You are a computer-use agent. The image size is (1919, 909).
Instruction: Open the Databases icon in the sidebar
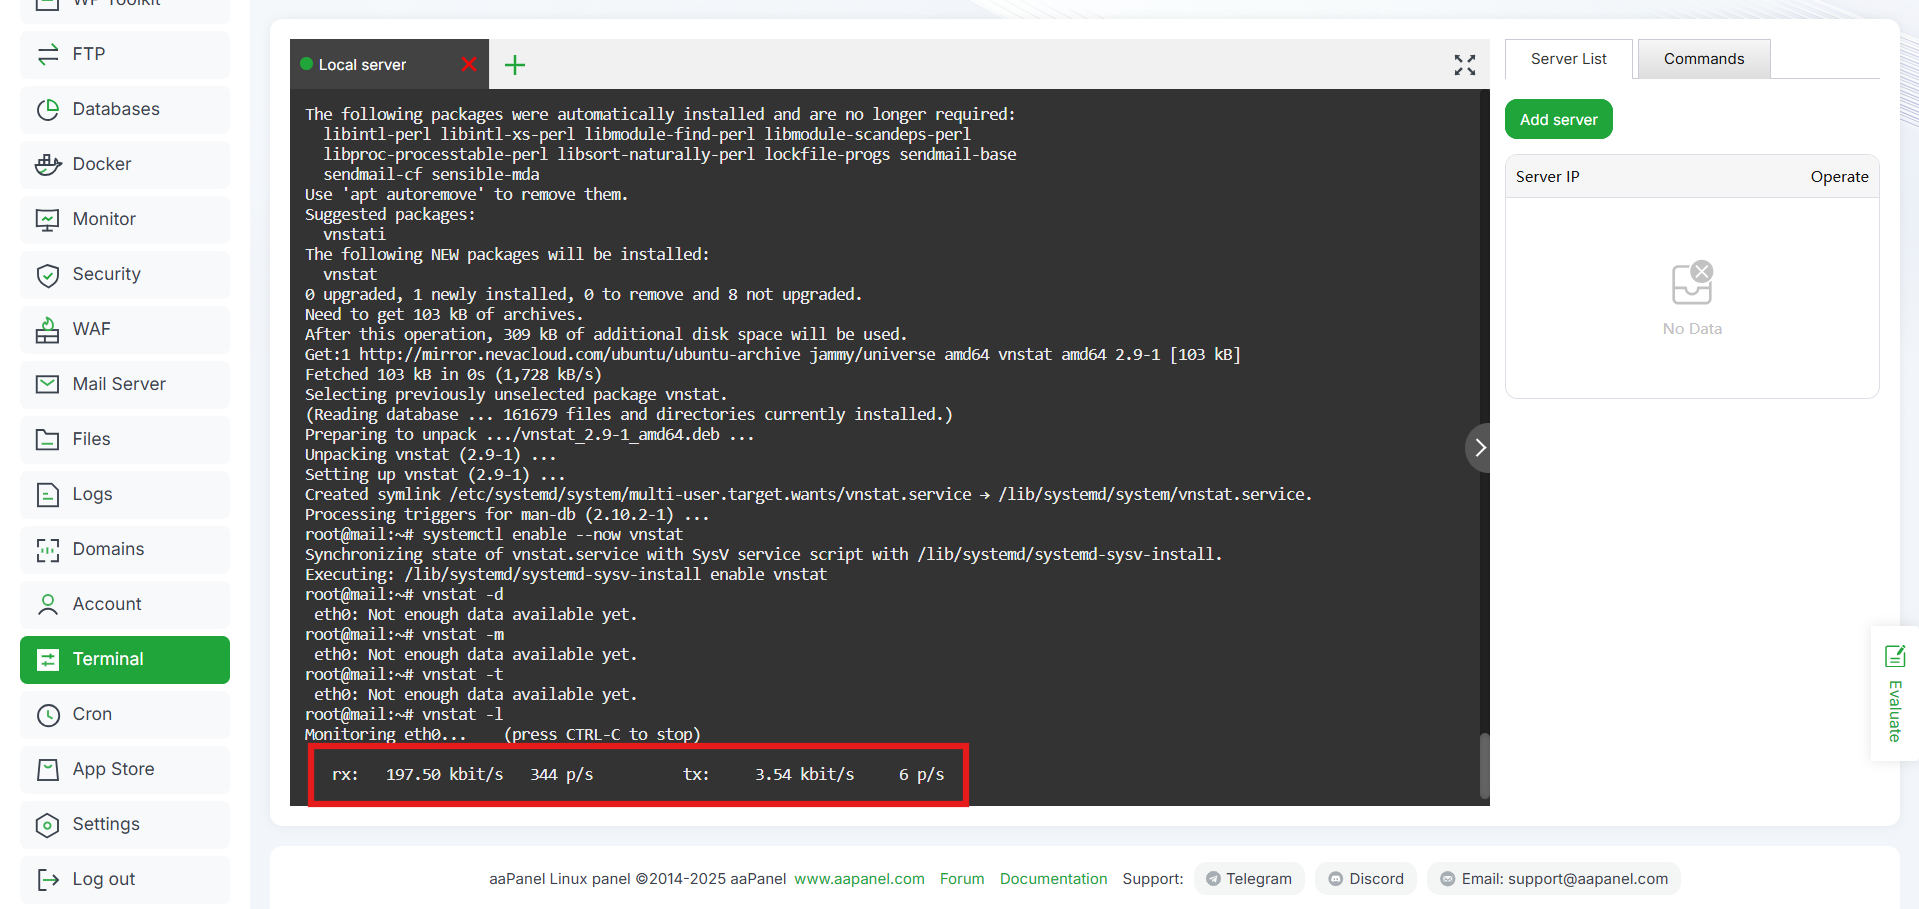pyautogui.click(x=48, y=109)
